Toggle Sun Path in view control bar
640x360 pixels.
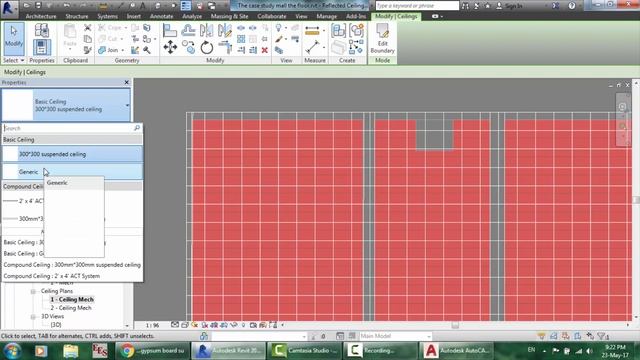tap(194, 325)
